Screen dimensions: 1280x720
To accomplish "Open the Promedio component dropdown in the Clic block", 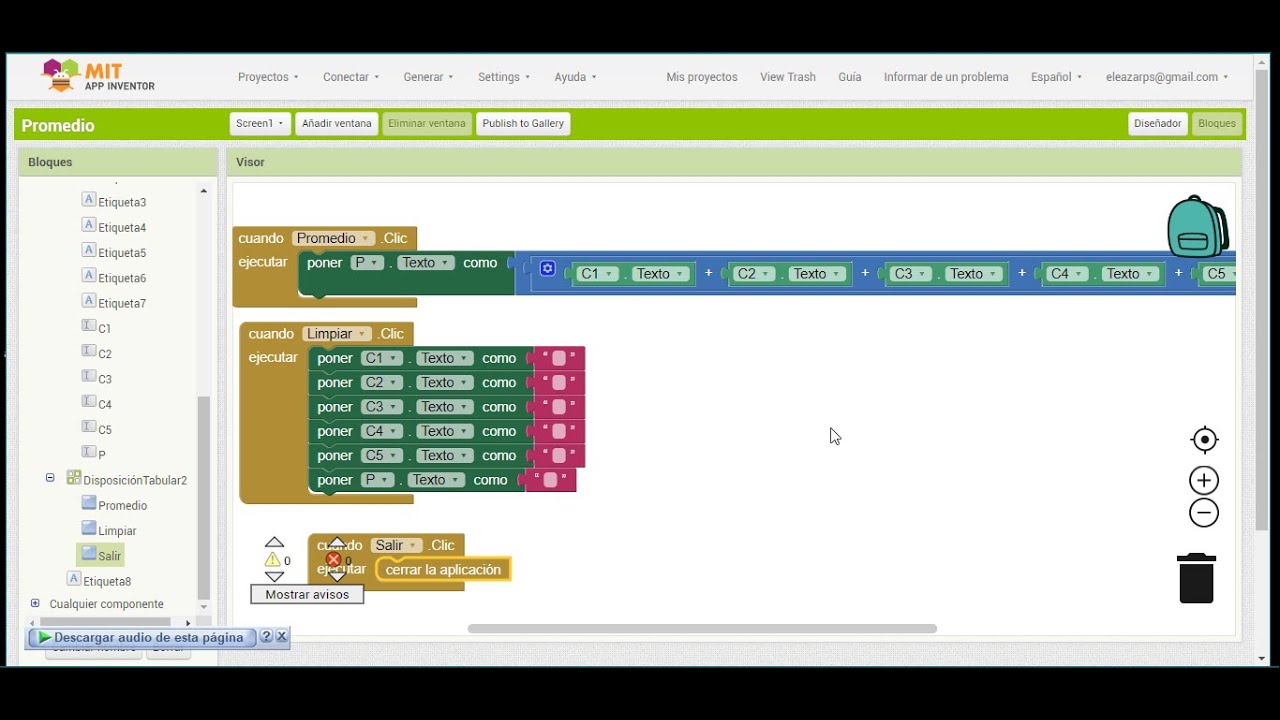I will (334, 238).
